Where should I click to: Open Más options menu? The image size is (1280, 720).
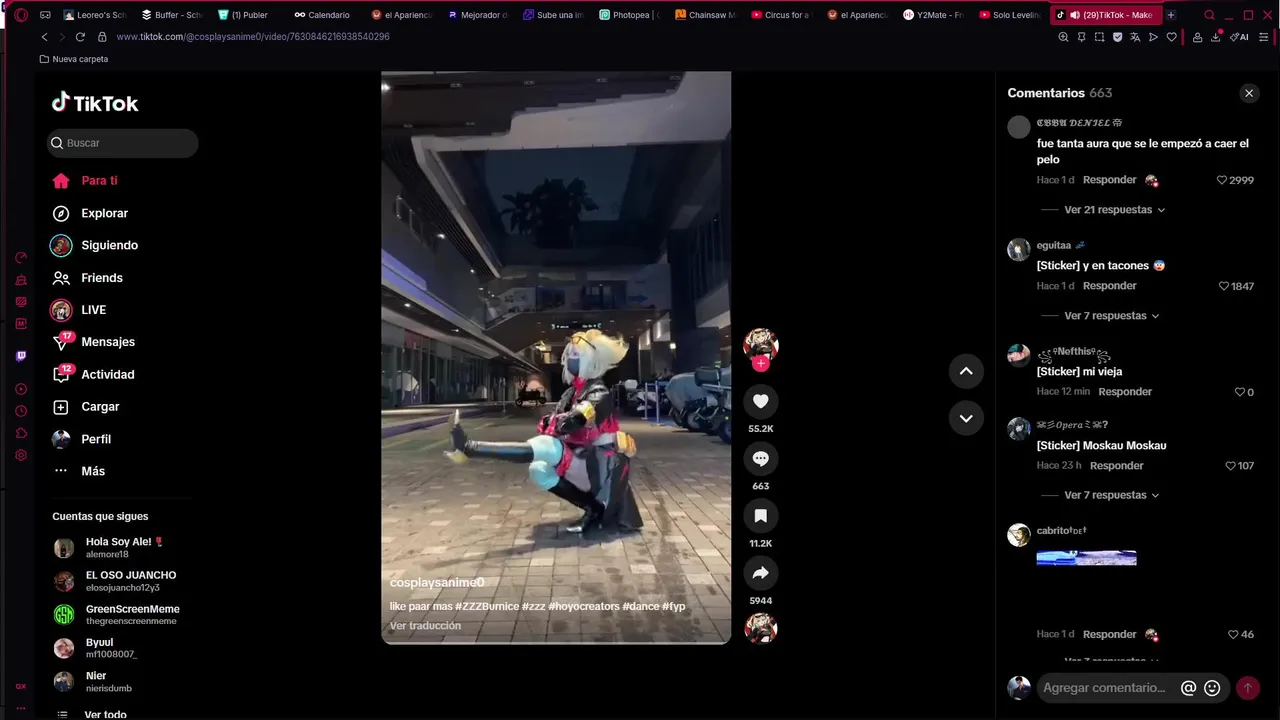[93, 471]
